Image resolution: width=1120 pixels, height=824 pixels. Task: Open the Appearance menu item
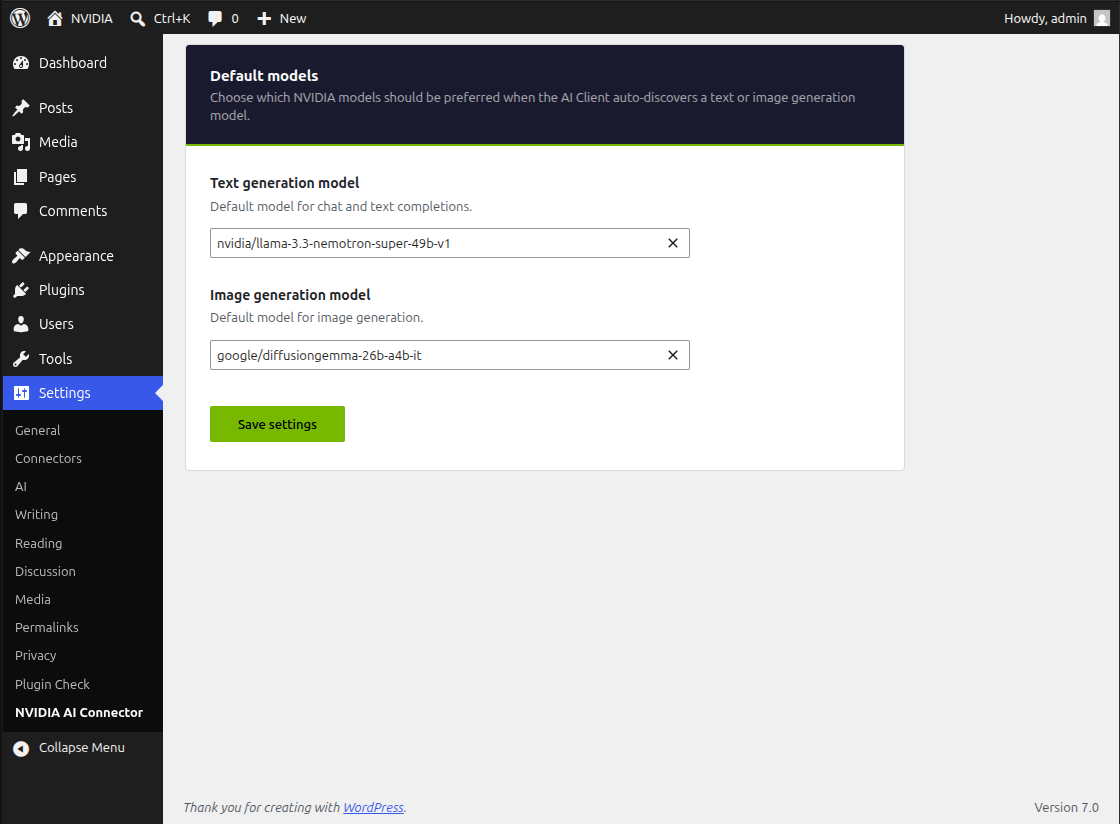coord(83,256)
